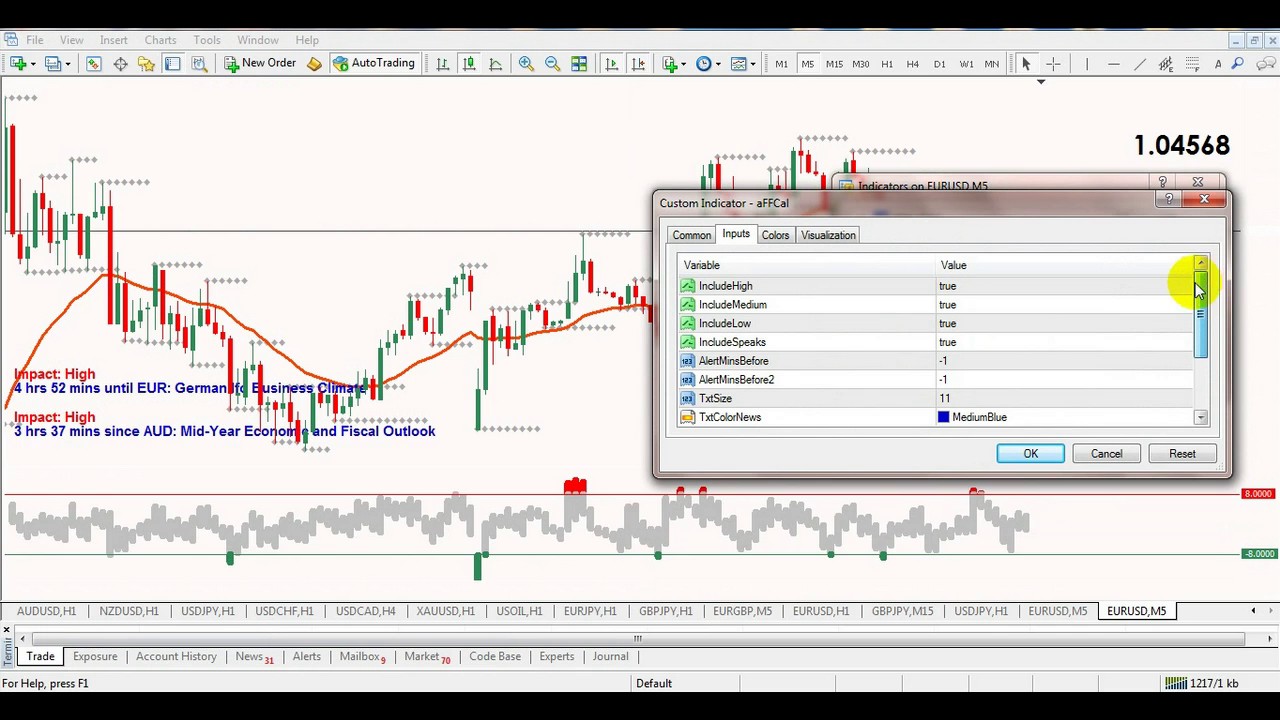Draw a vertical line tool

coord(1087,64)
